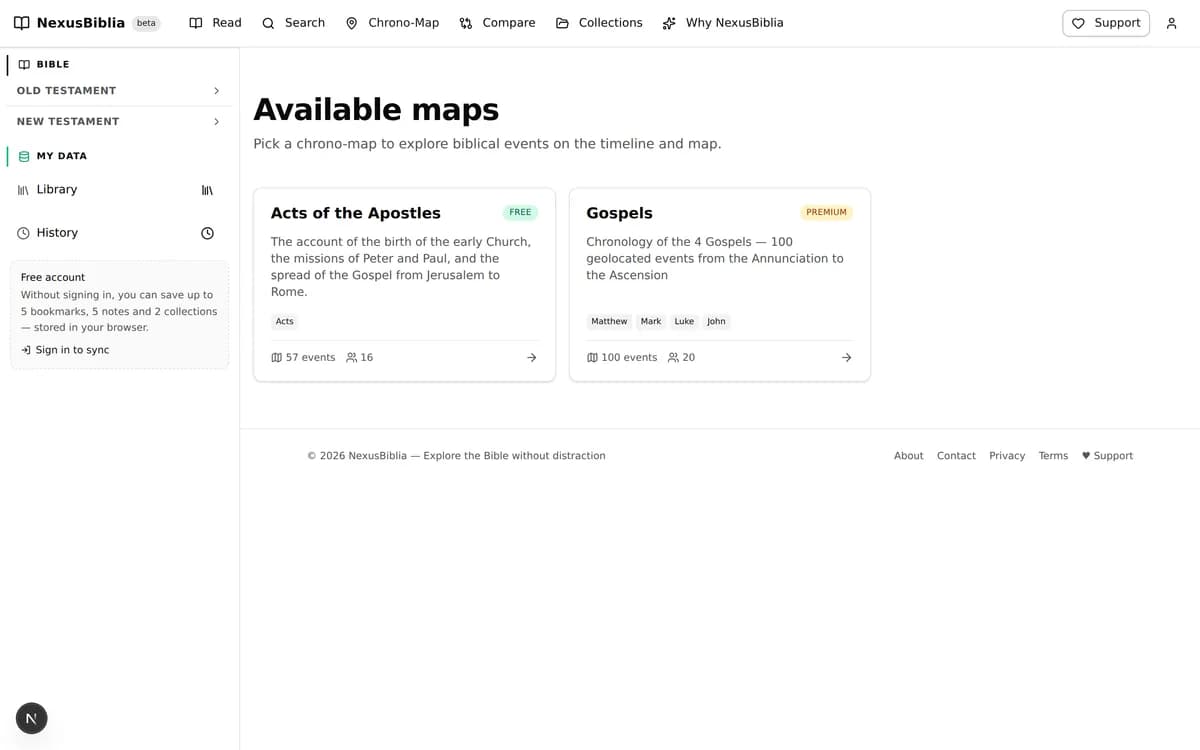Click the people icon beside 16
Viewport: 1200px width, 750px height.
click(351, 357)
